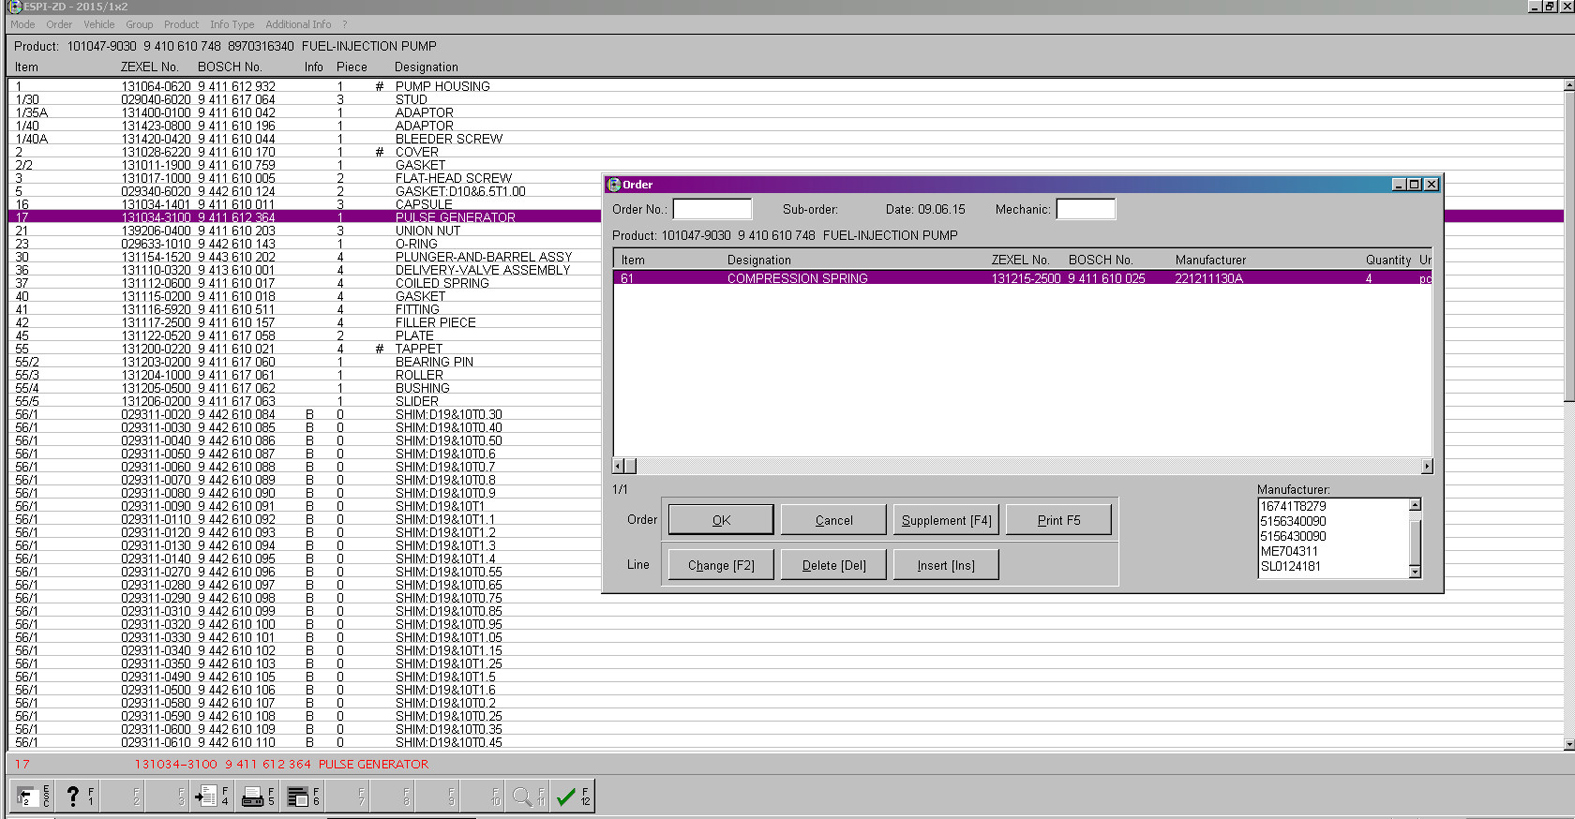This screenshot has height=819, width=1575.
Task: Click the Mechanic input field
Action: [x=1085, y=209]
